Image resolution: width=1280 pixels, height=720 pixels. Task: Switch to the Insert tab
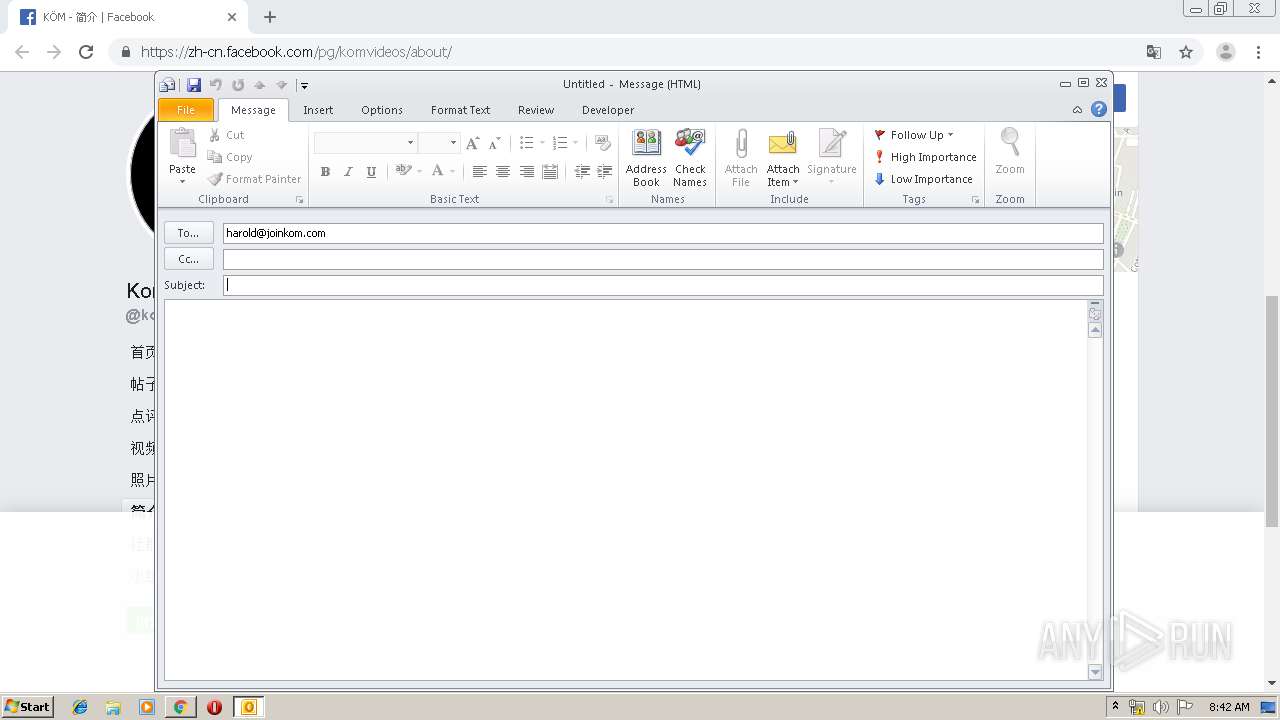tap(318, 110)
